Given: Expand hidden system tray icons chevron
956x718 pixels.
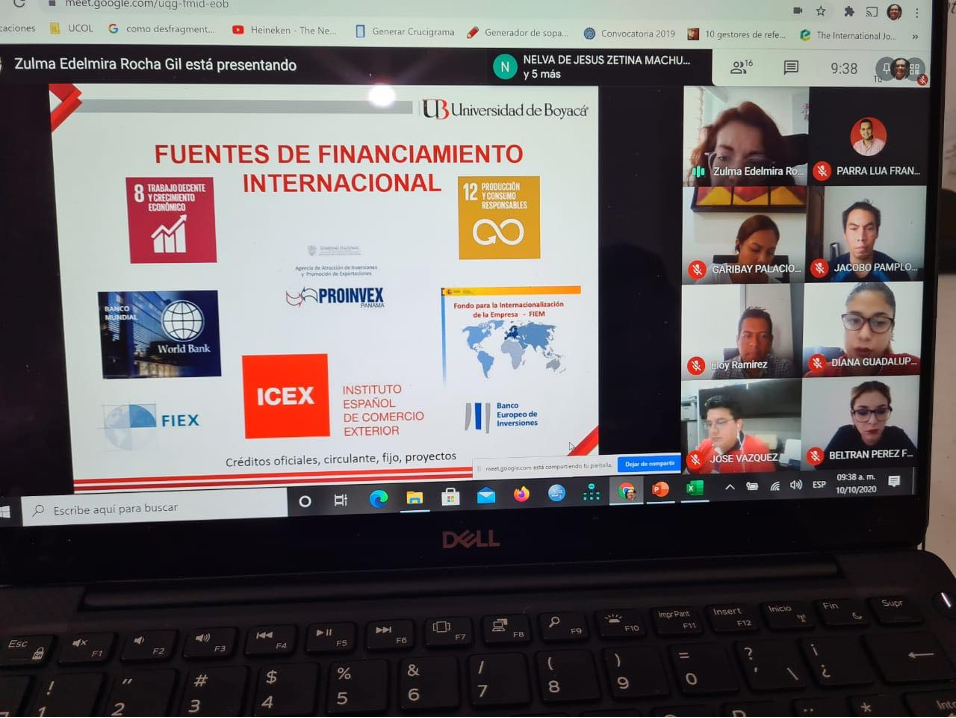Looking at the screenshot, I should coord(729,487).
